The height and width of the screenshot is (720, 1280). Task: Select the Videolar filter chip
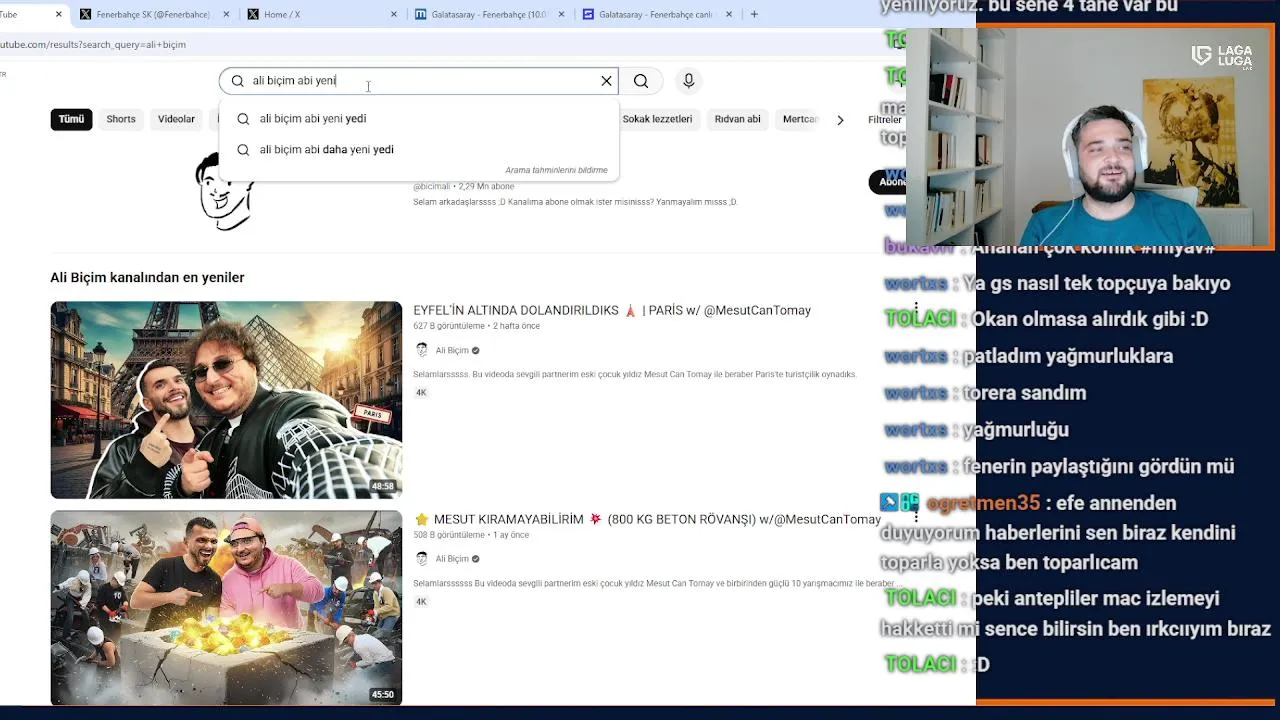point(176,119)
